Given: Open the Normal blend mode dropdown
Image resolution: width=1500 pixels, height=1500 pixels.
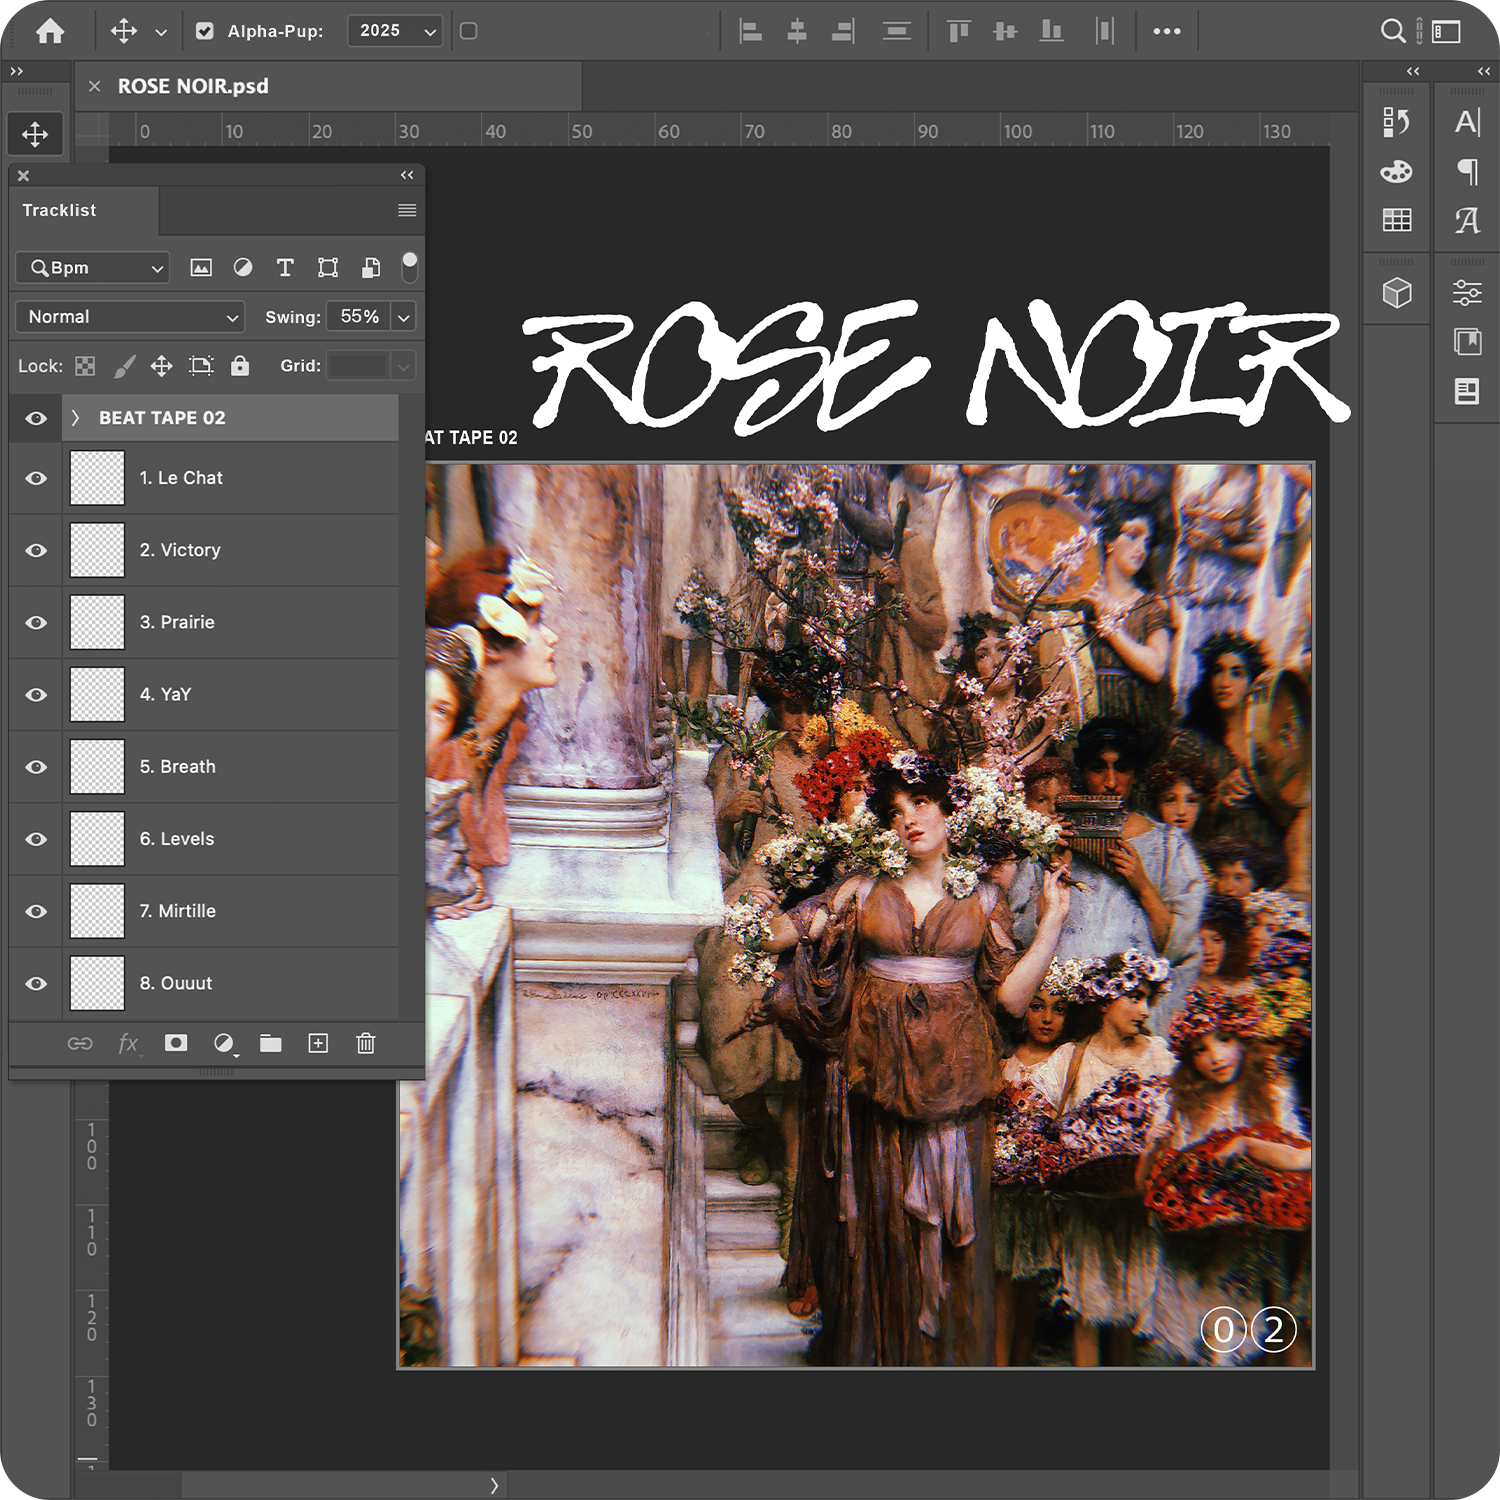Looking at the screenshot, I should tap(130, 317).
